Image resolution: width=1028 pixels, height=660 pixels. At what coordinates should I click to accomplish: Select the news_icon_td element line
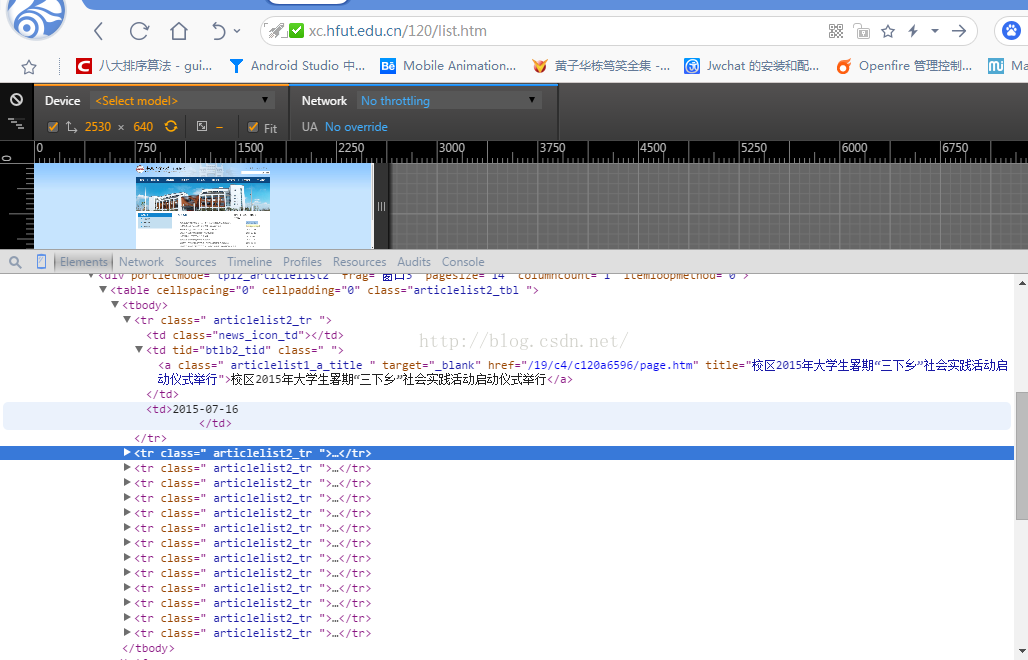(x=245, y=335)
